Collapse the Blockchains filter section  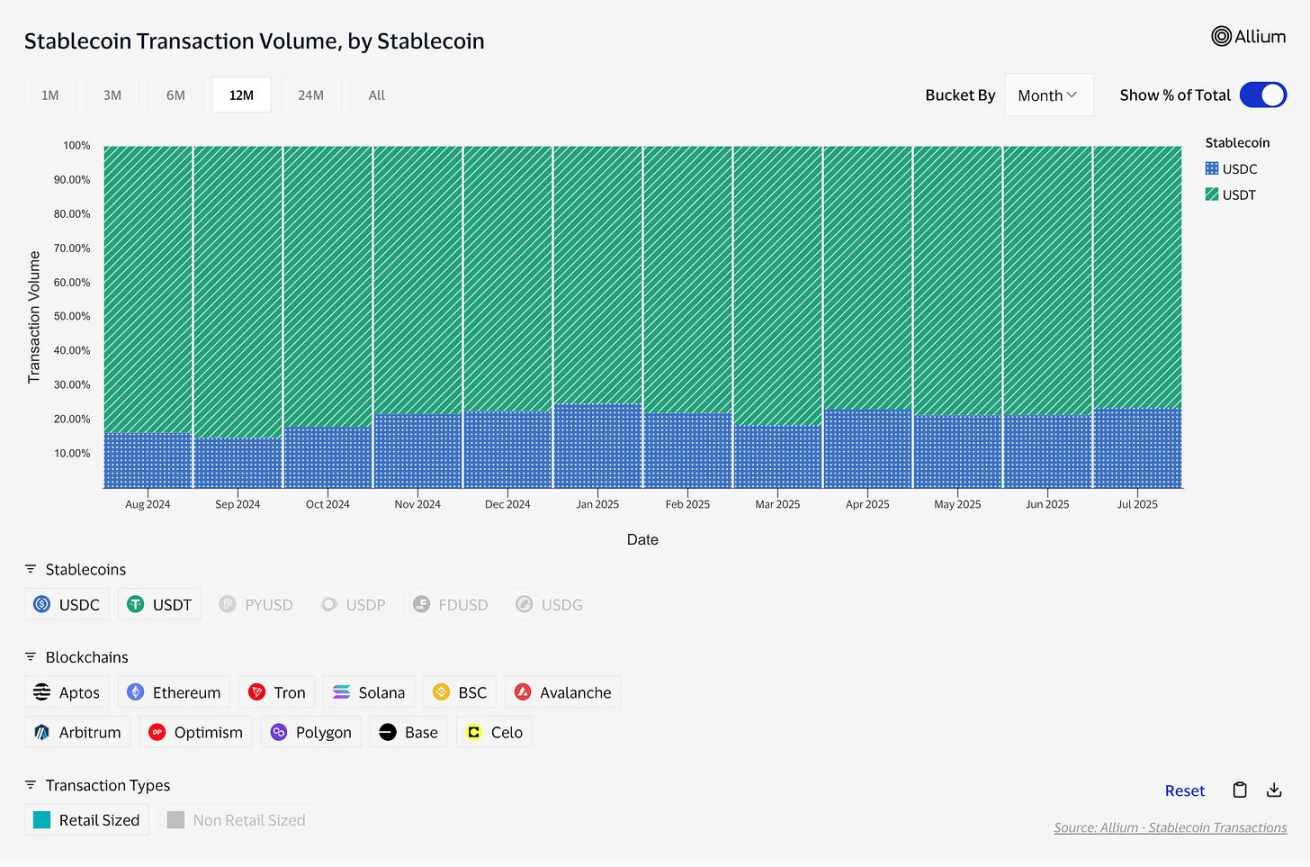pyautogui.click(x=31, y=657)
